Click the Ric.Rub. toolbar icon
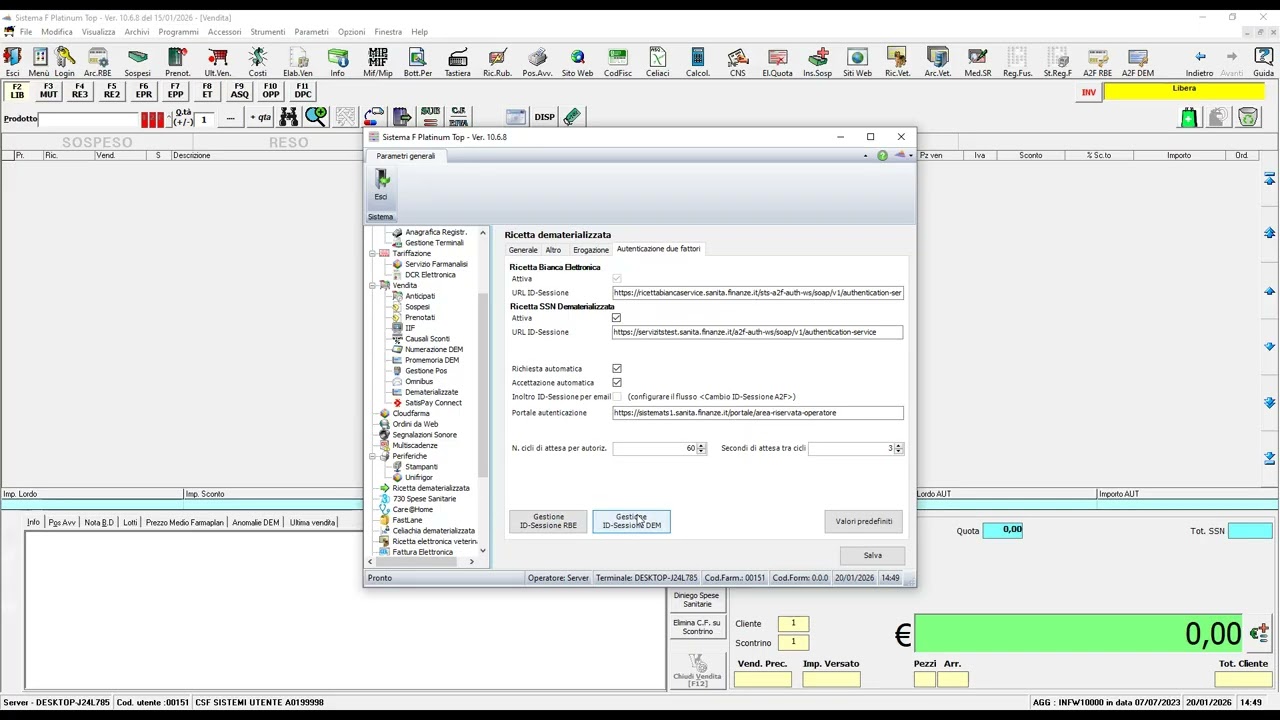 coord(497,62)
